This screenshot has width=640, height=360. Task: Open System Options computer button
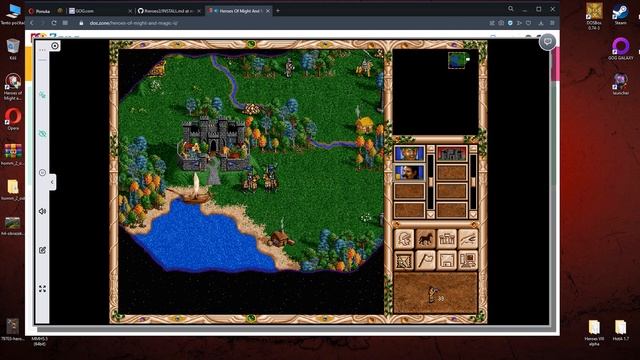click(468, 260)
